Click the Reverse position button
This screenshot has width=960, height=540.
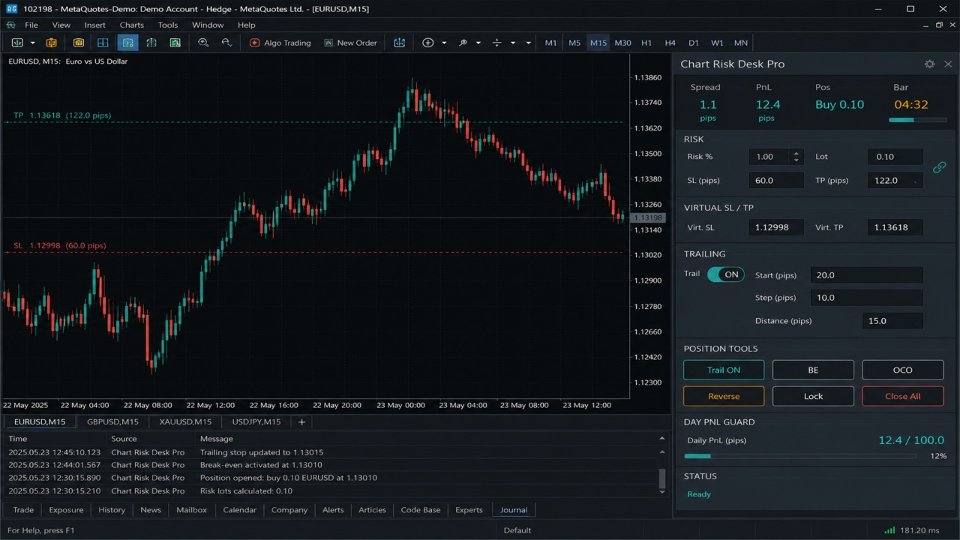coord(724,396)
